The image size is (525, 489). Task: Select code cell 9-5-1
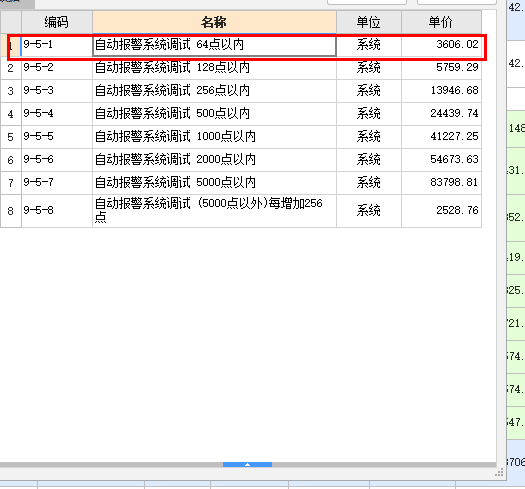tap(57, 45)
